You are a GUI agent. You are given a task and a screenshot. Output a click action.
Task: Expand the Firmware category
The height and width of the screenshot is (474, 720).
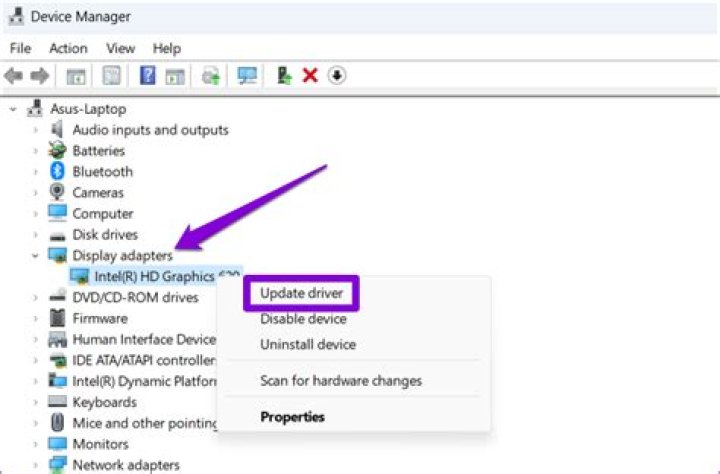point(35,318)
